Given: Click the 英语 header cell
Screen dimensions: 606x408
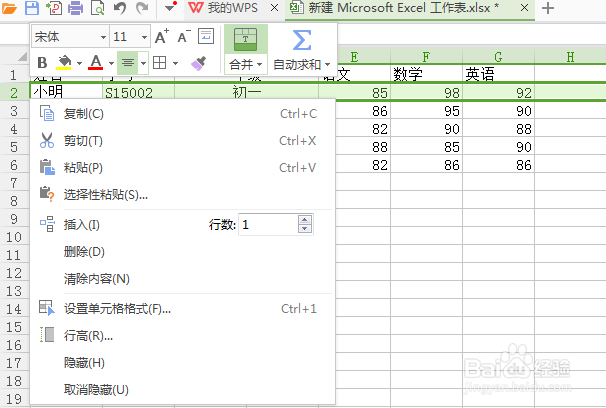Looking at the screenshot, I should tap(499, 73).
